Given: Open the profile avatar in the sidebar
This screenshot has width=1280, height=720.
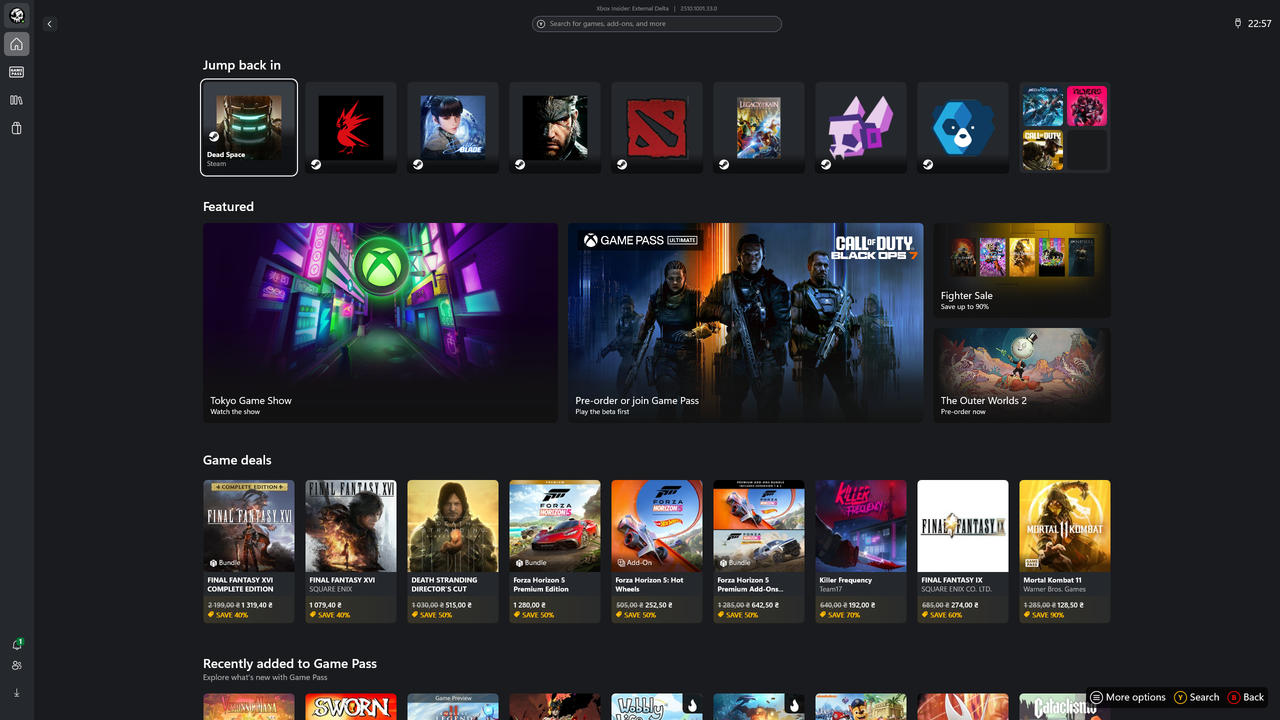Looking at the screenshot, I should 16,16.
